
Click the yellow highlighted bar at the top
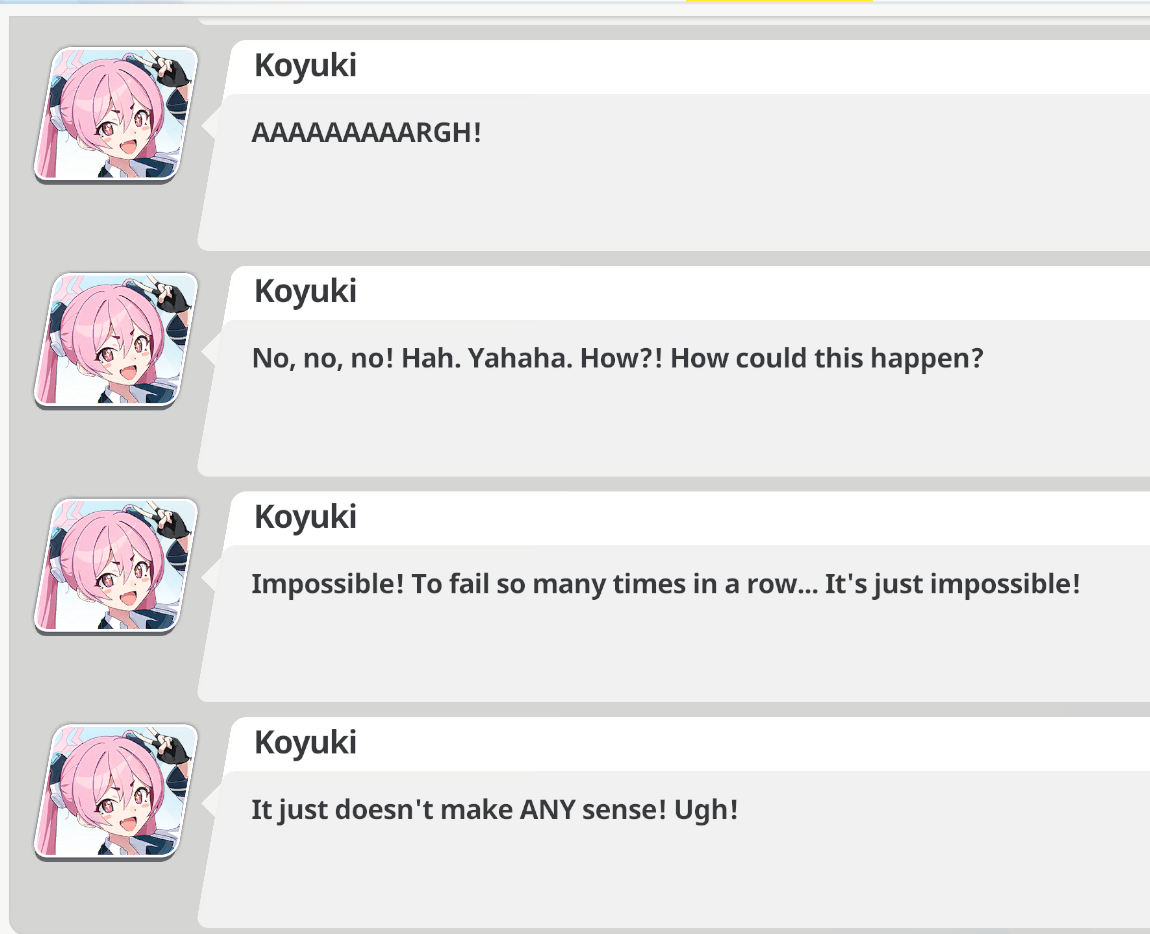[x=779, y=1]
